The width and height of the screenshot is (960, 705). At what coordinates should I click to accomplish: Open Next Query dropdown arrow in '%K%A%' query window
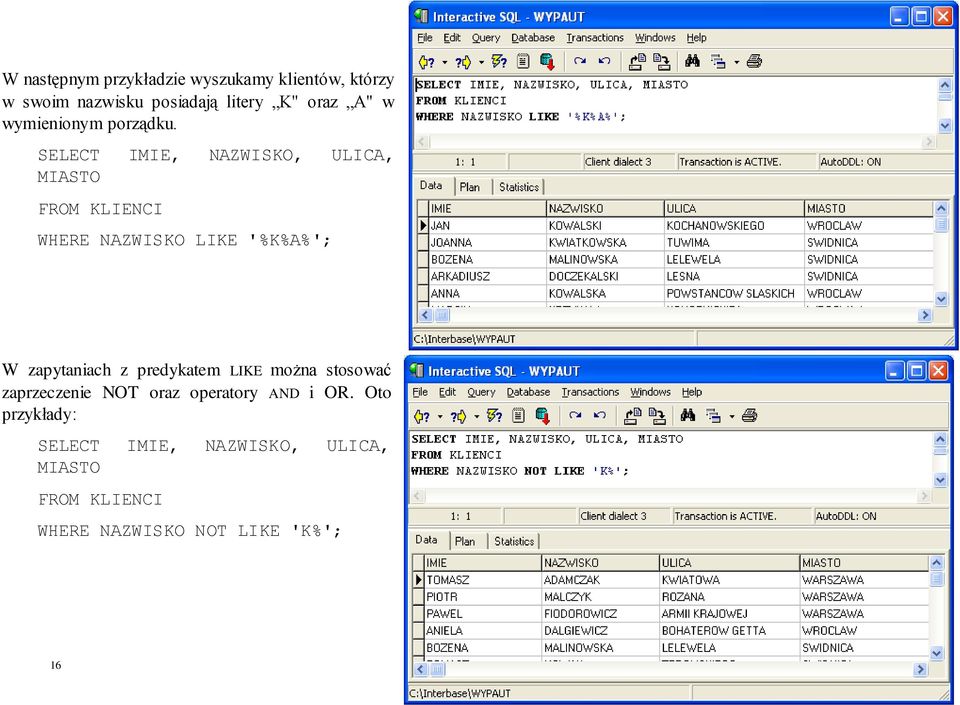pyautogui.click(x=481, y=62)
